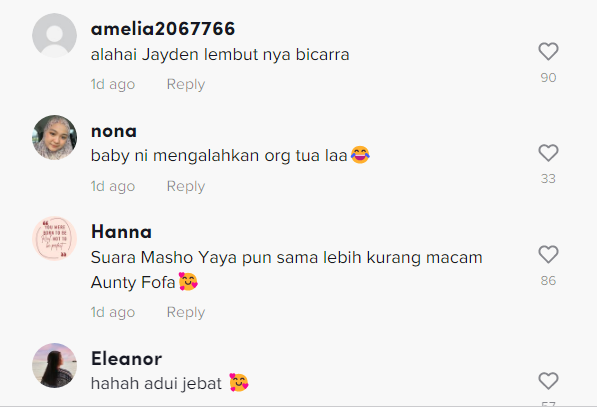Open Eleanor's profile photo
The width and height of the screenshot is (597, 409).
54,366
